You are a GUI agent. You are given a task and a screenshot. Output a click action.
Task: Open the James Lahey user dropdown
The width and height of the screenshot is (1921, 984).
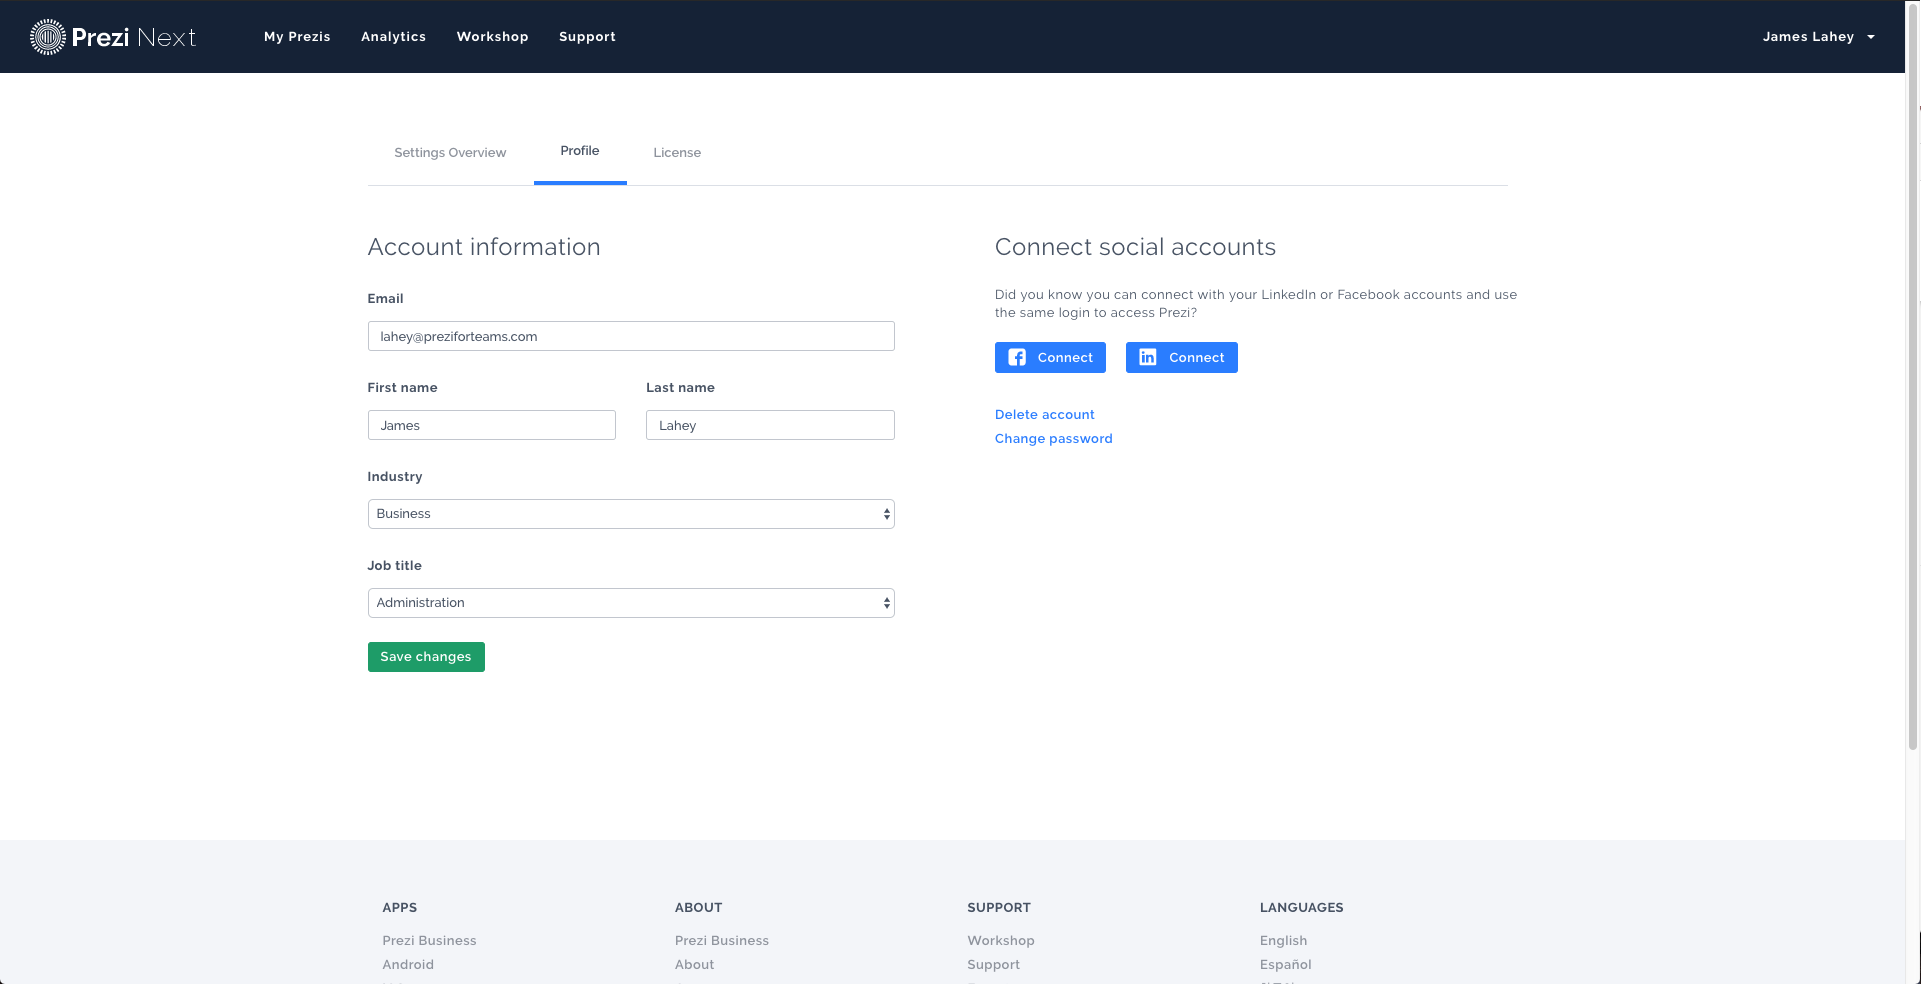1818,37
